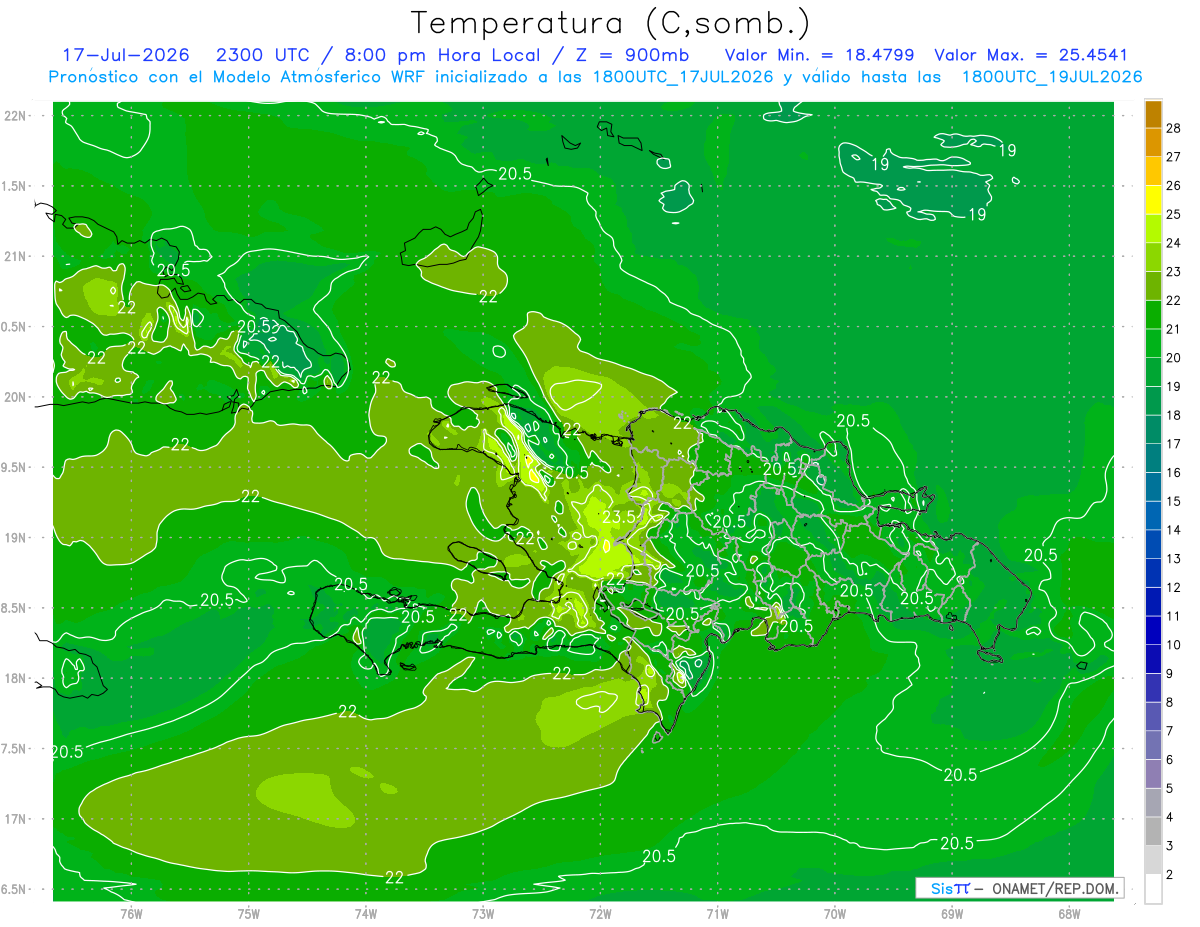Click the legend value '19'
The width and height of the screenshot is (1200, 927).
pos(1173,386)
